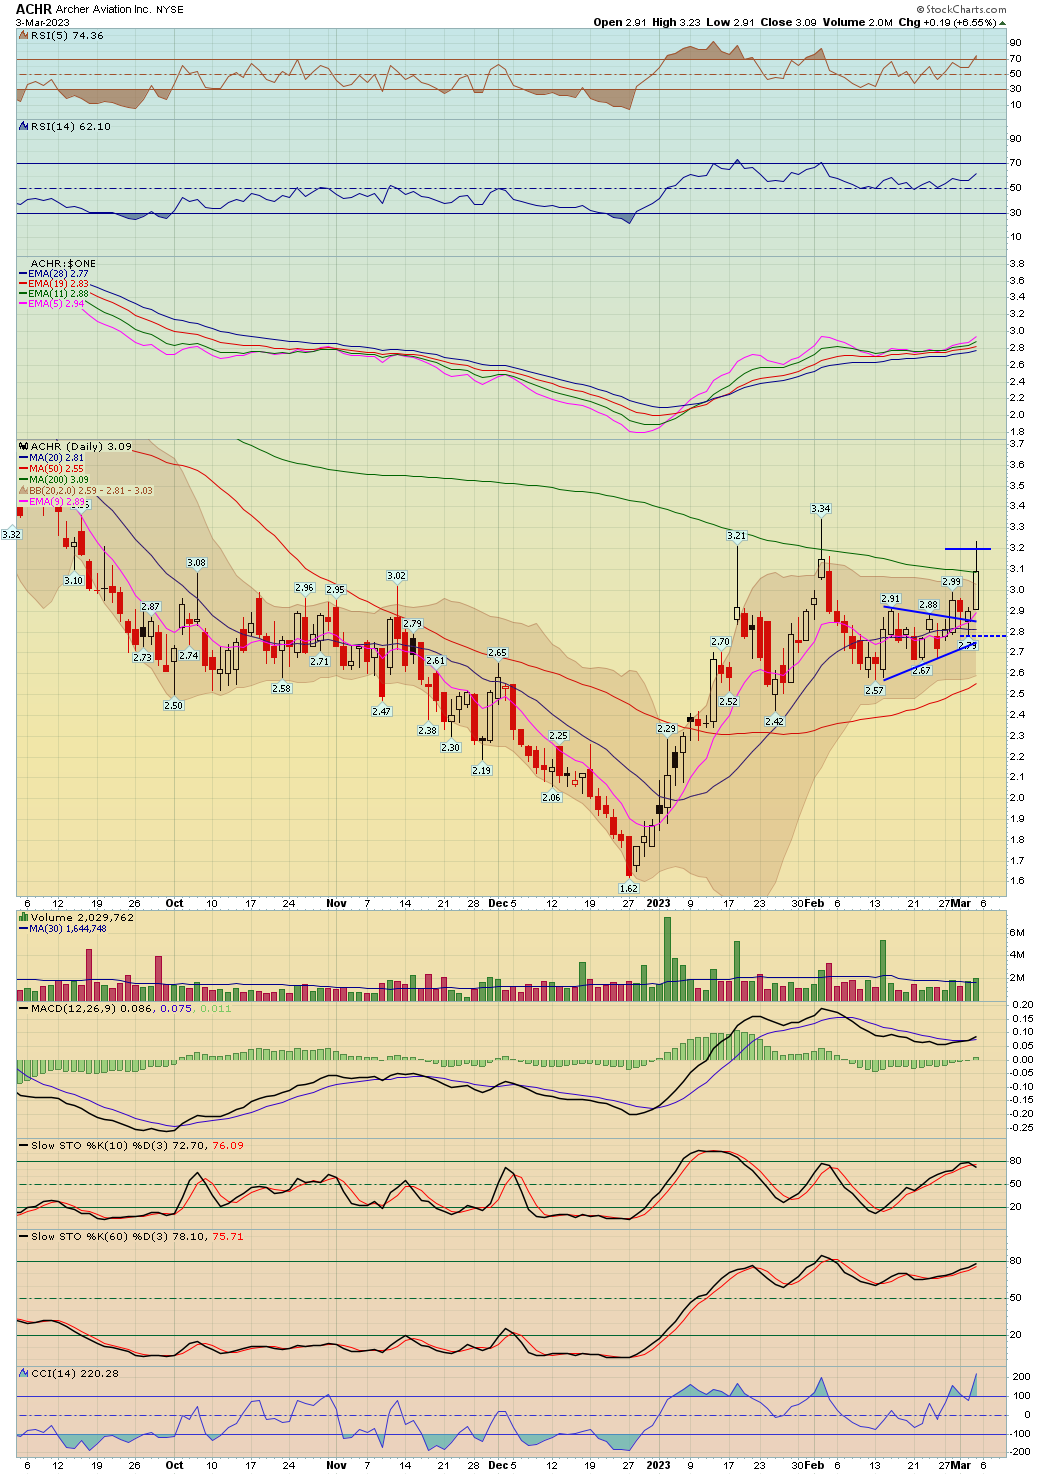Viewport: 1050px width, 1475px height.
Task: Toggle the MA(30) volume average legend
Action: click(x=25, y=927)
